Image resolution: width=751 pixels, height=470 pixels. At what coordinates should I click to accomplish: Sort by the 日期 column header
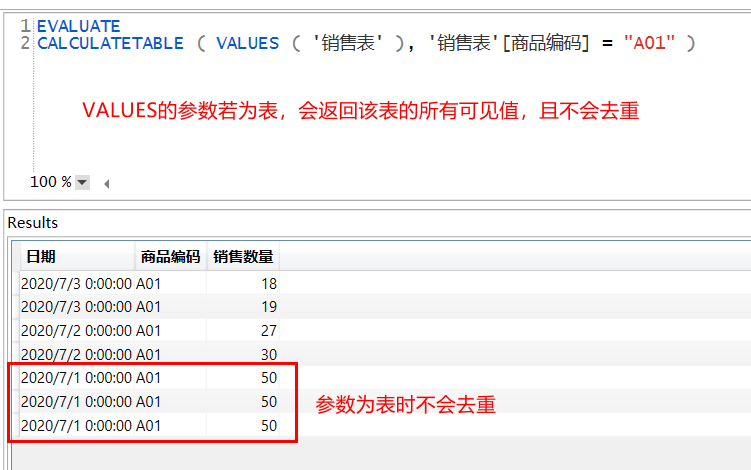(x=77, y=257)
